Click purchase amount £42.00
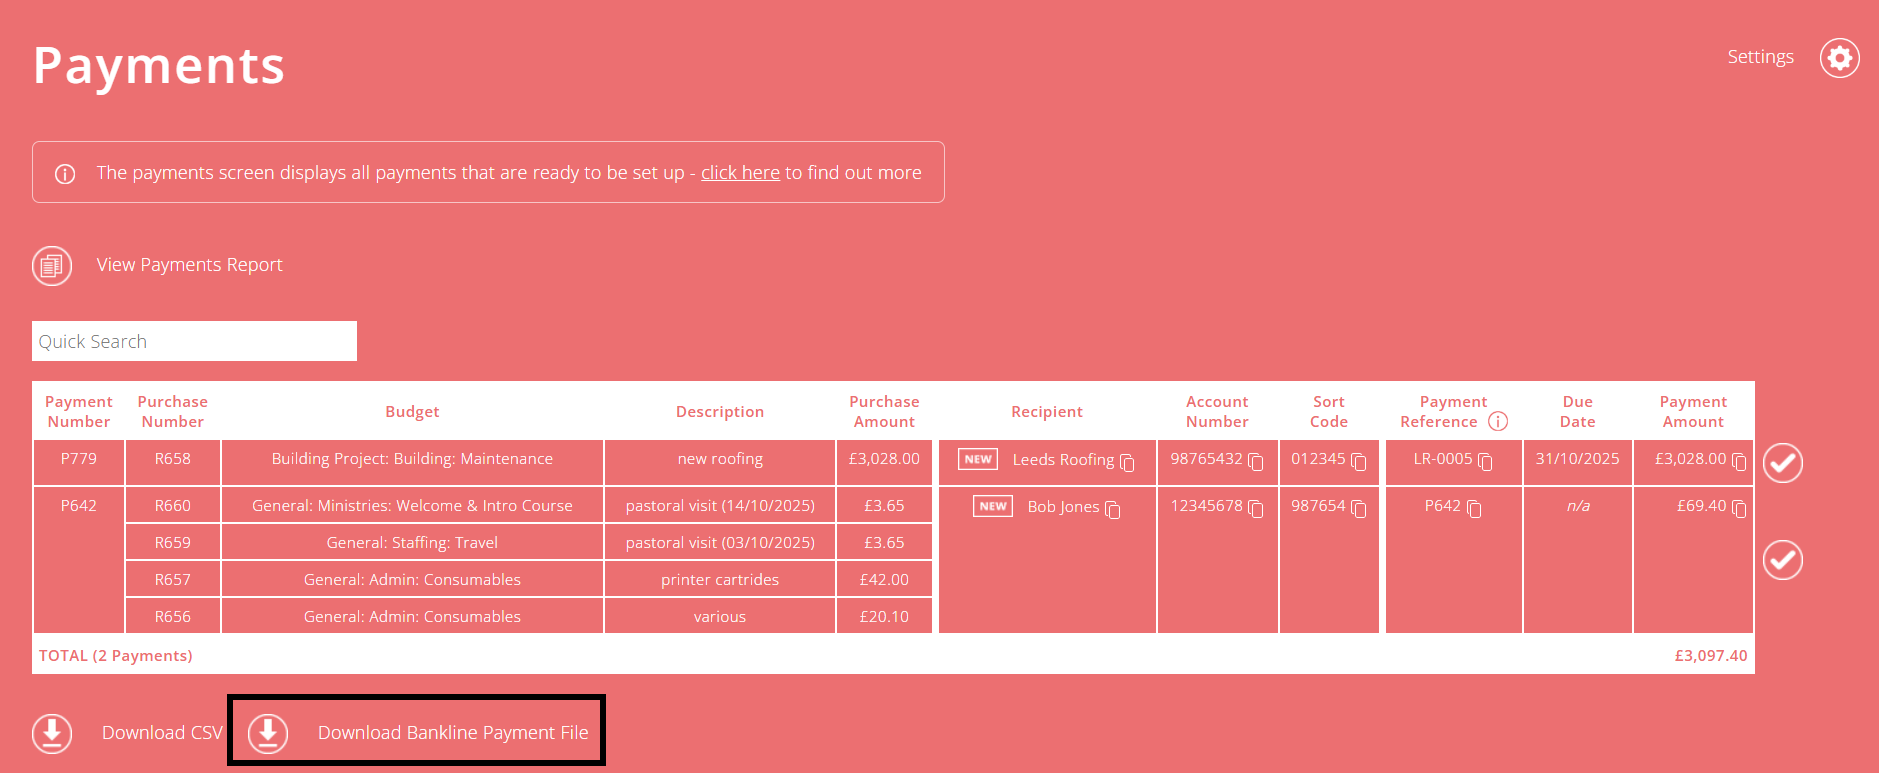The image size is (1879, 773). tap(884, 579)
